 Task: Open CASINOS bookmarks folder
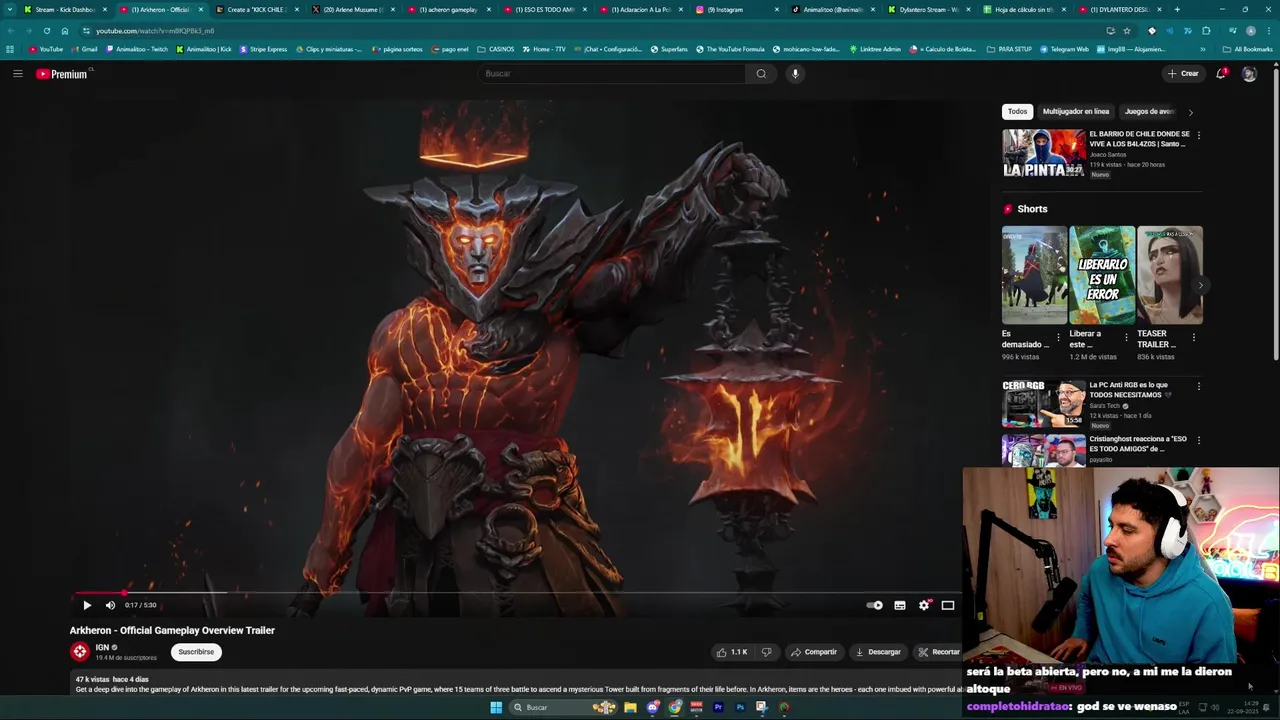(x=496, y=49)
